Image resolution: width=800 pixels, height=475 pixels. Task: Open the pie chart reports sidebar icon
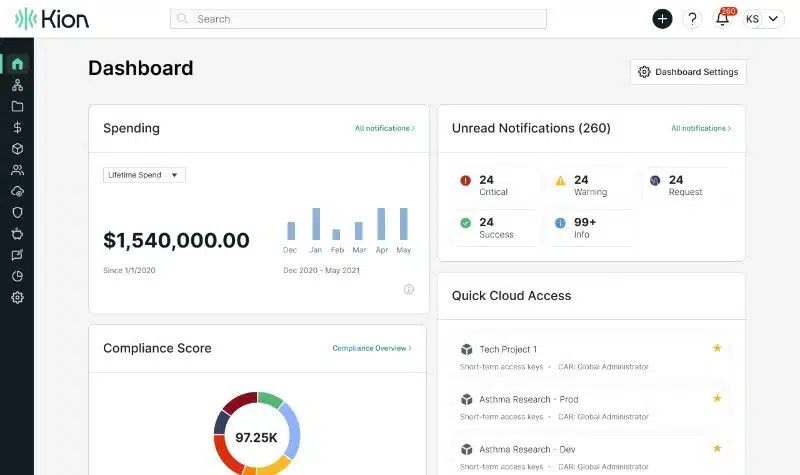click(x=17, y=277)
